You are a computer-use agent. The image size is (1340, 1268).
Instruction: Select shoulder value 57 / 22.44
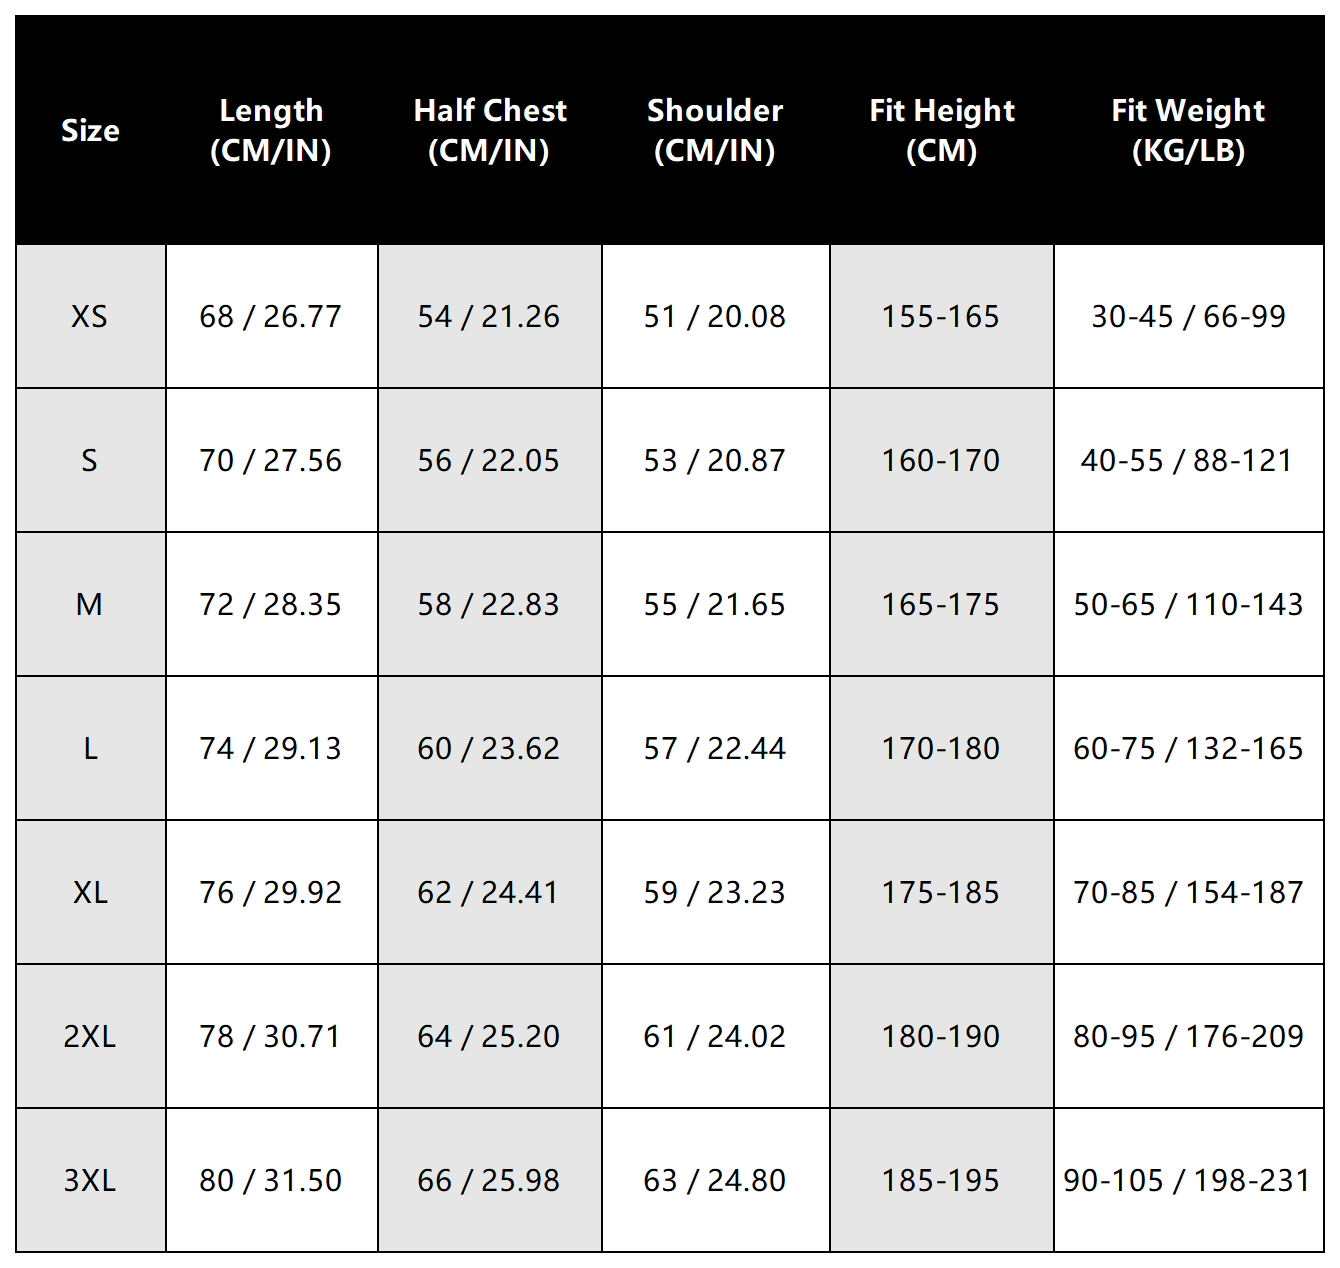pyautogui.click(x=715, y=749)
